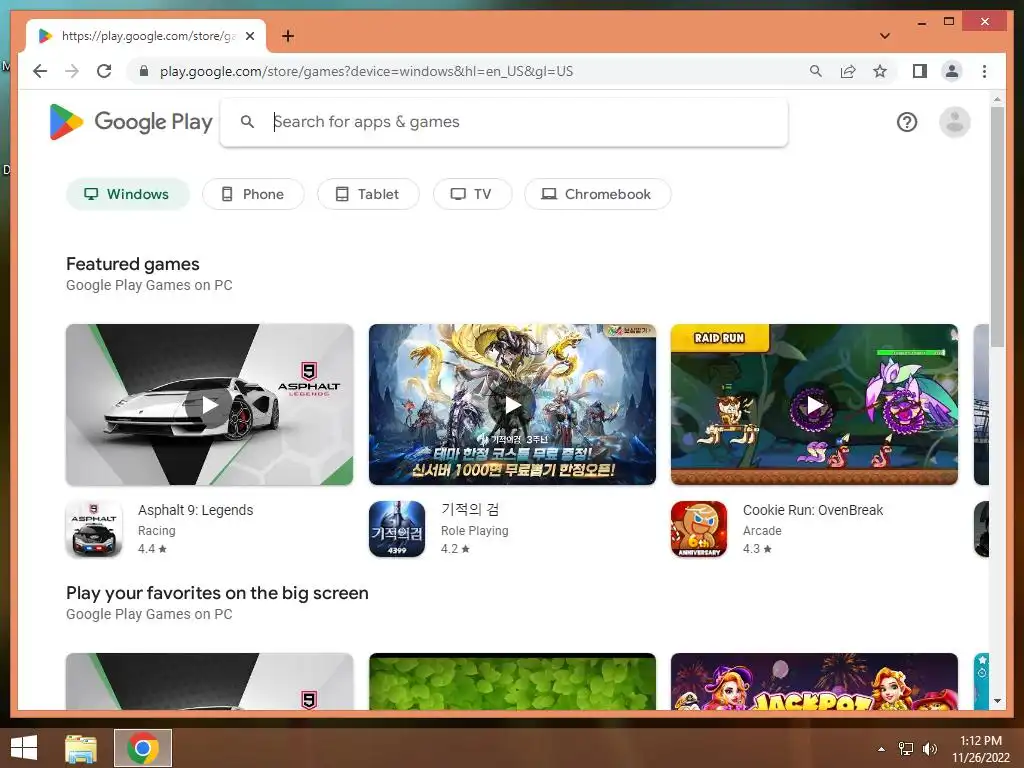Select the Windows device filter
The height and width of the screenshot is (768, 1024).
[128, 194]
